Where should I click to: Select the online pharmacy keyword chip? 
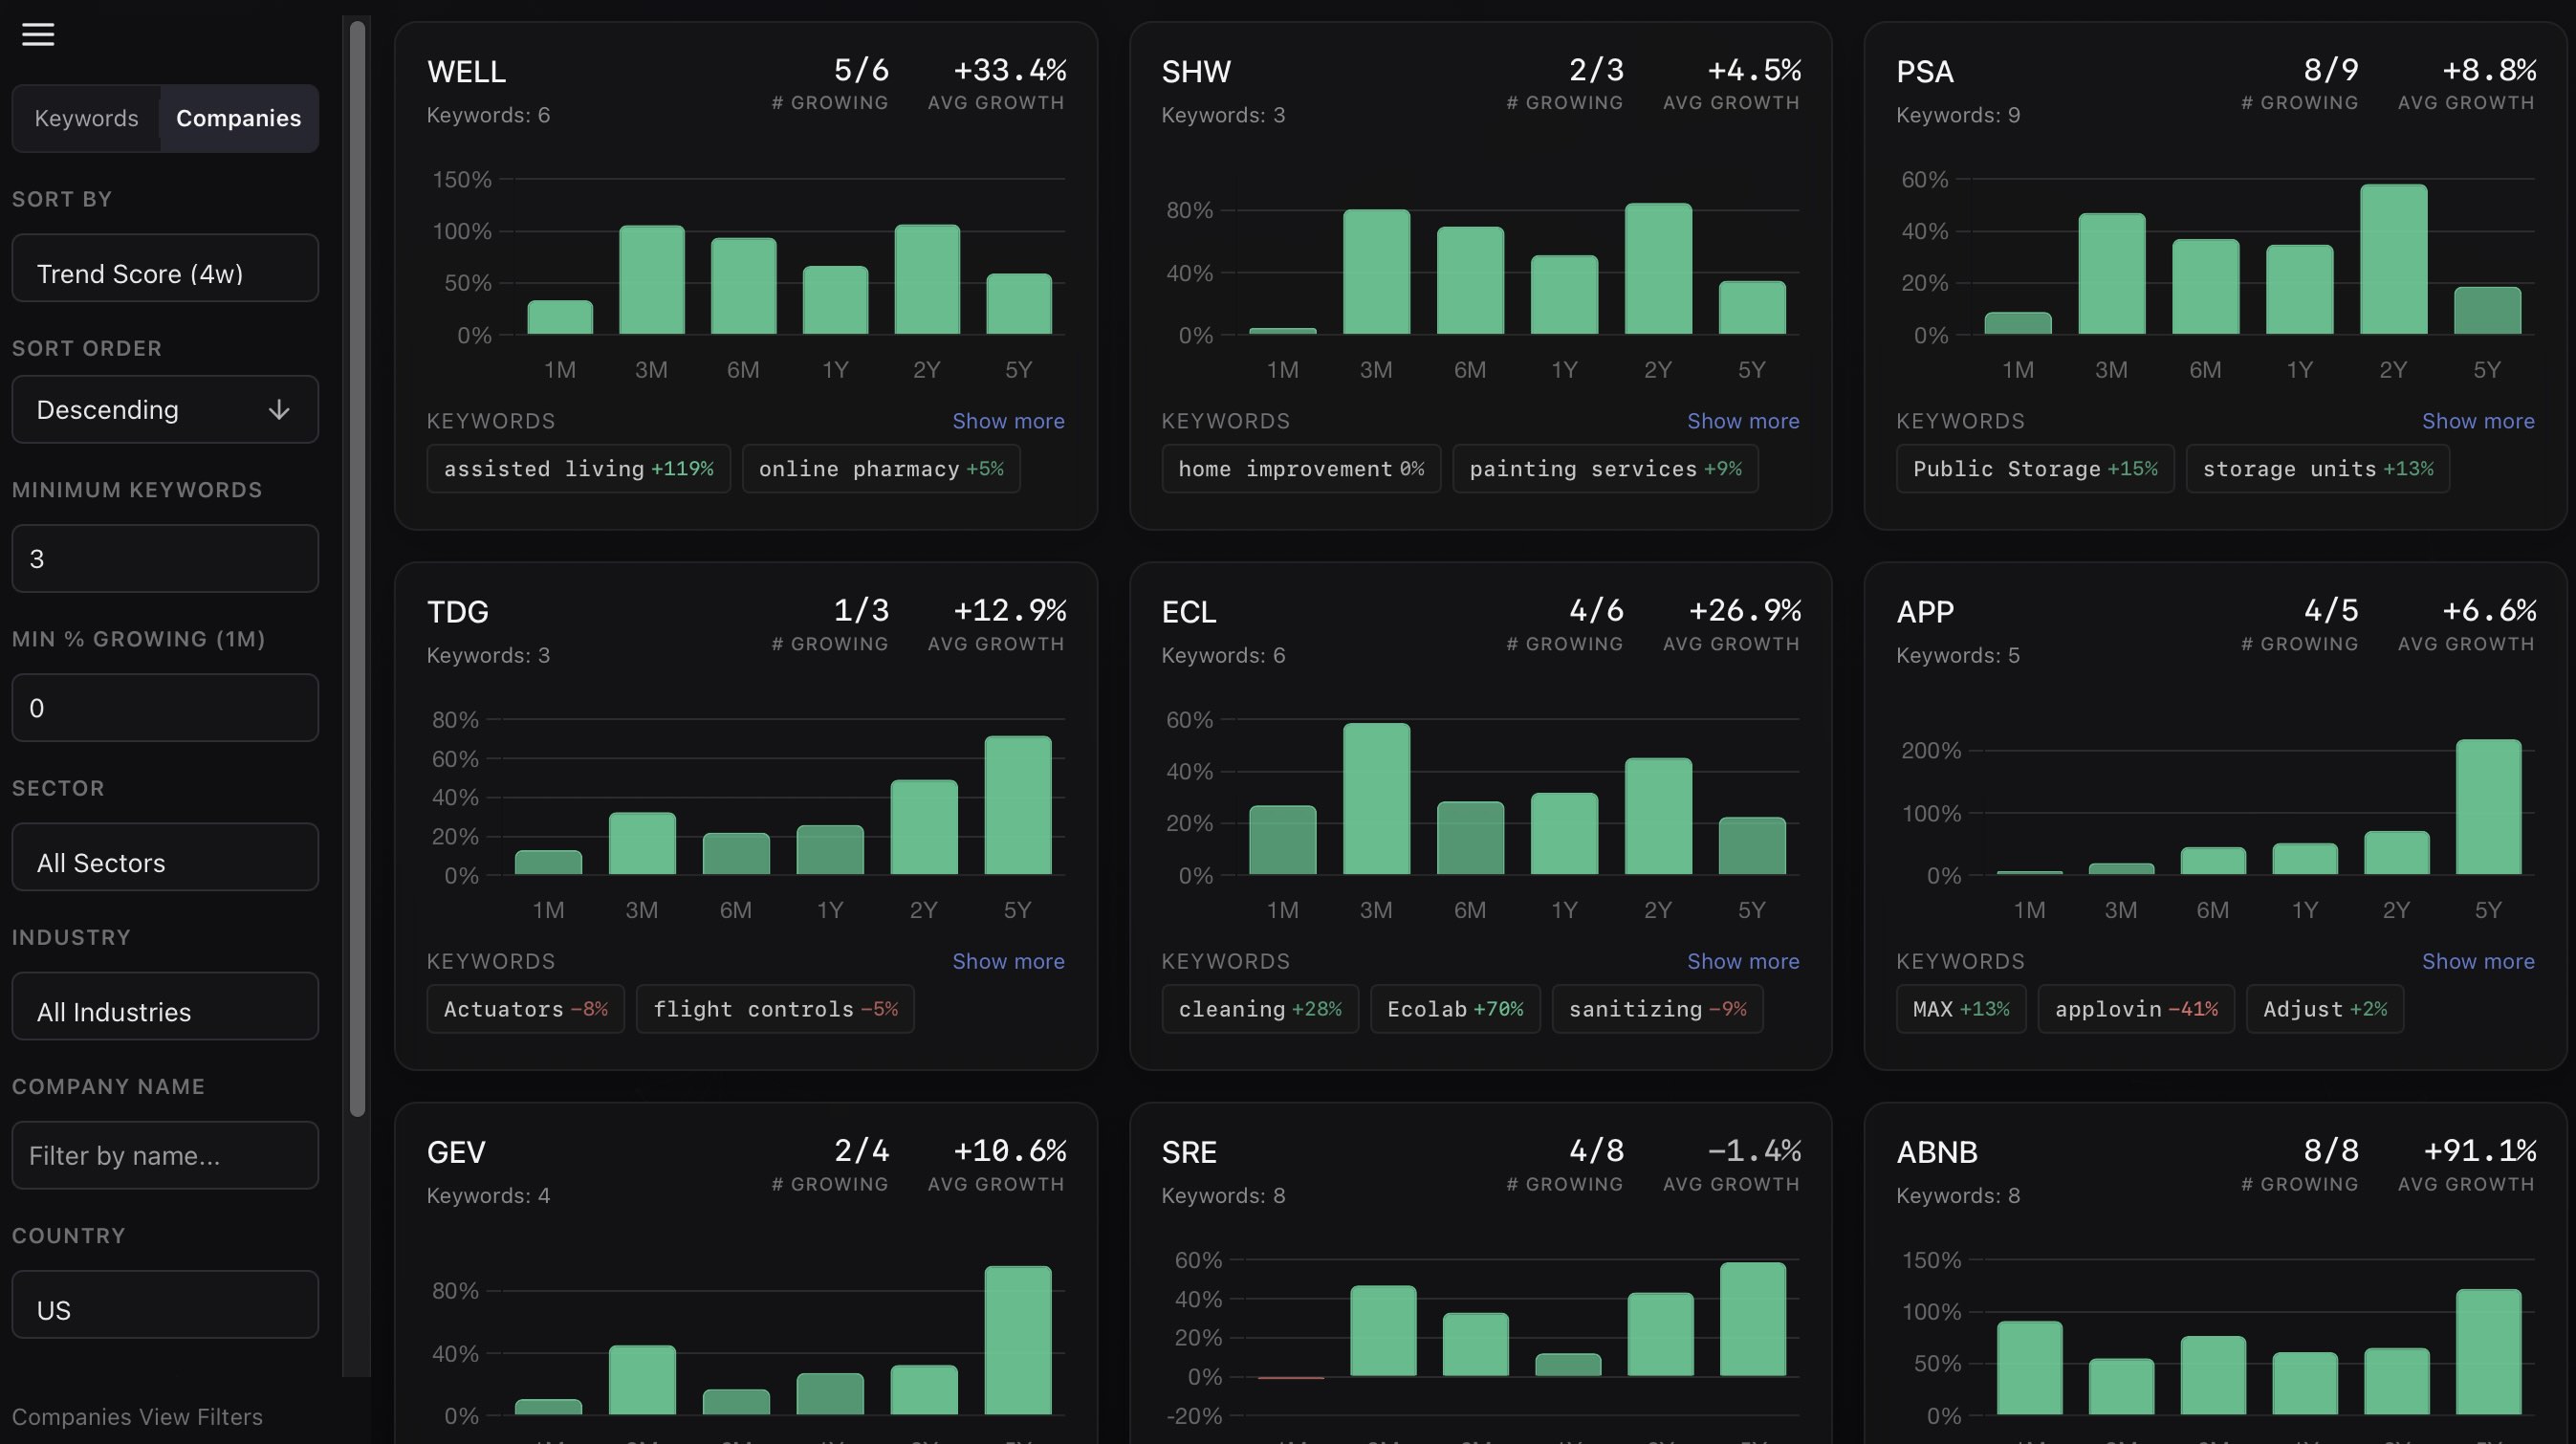(x=881, y=469)
